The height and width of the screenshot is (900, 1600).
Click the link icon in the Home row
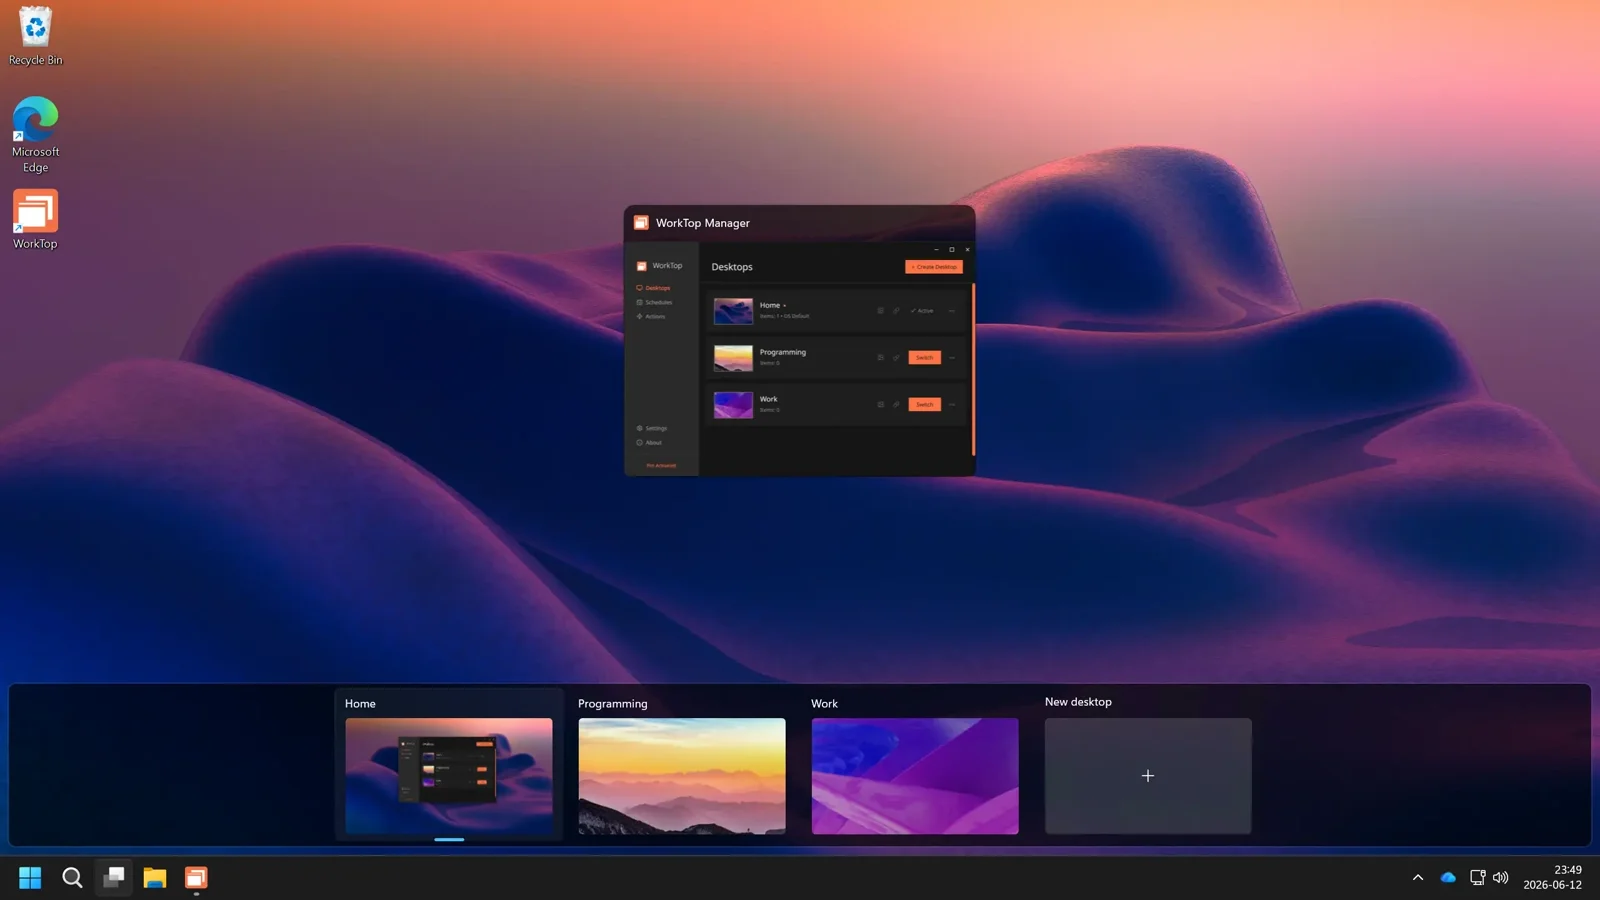(896, 311)
